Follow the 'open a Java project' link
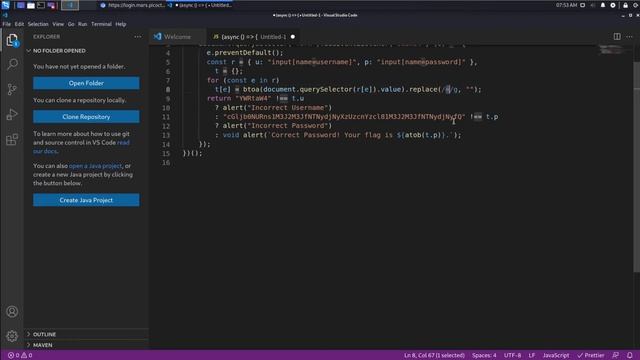 click(x=96, y=166)
